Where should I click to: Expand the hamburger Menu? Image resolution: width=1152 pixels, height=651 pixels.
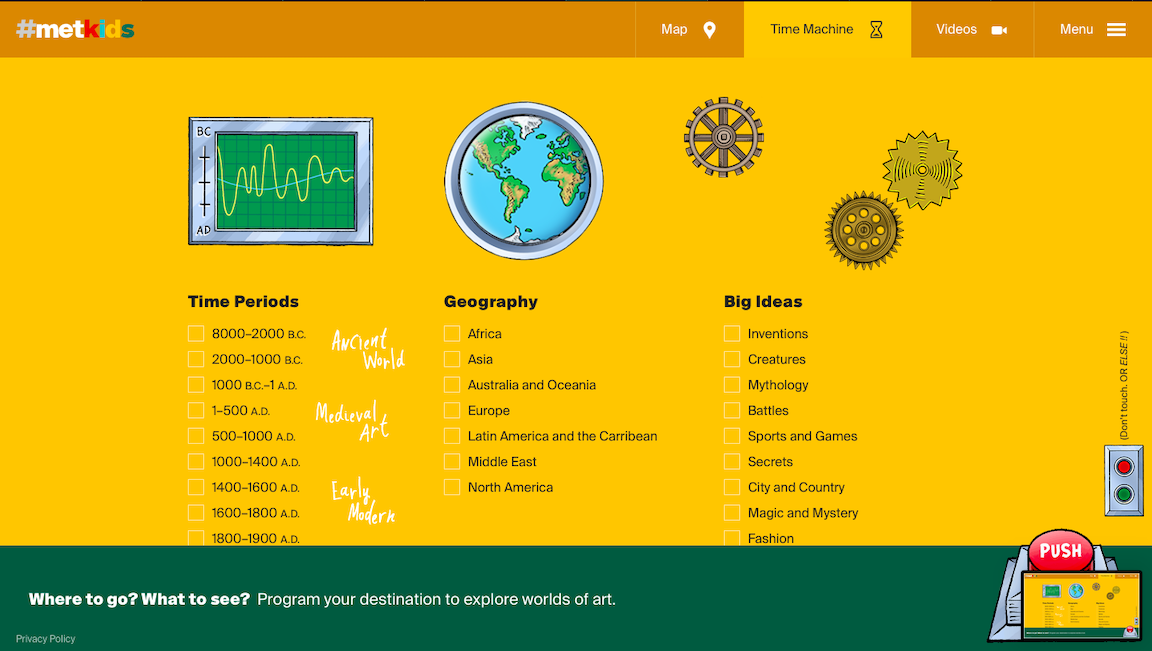1092,29
